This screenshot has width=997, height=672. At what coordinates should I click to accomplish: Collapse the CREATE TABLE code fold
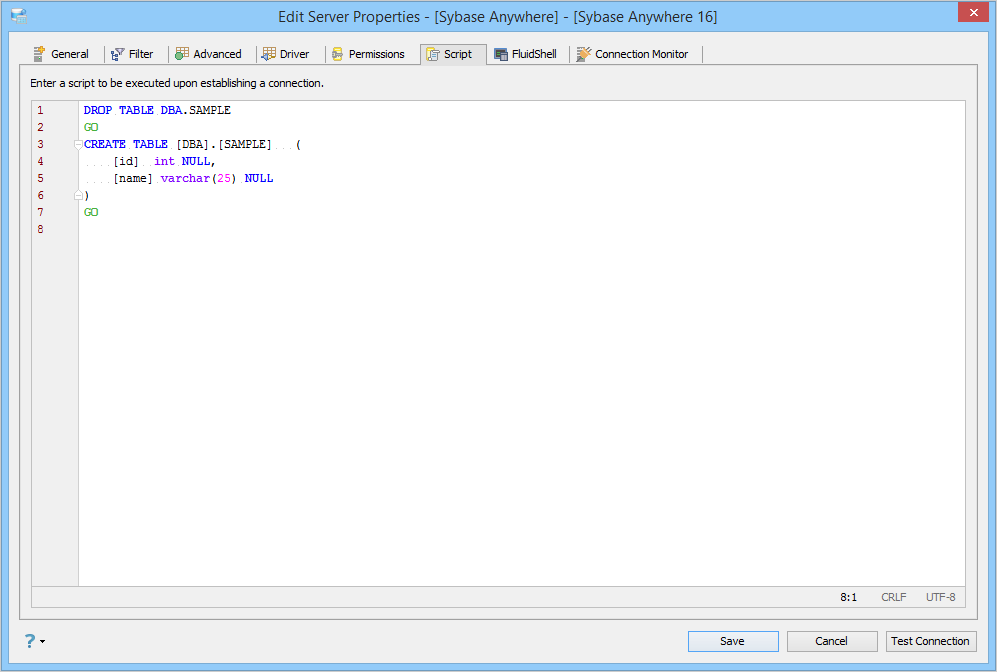[x=78, y=144]
